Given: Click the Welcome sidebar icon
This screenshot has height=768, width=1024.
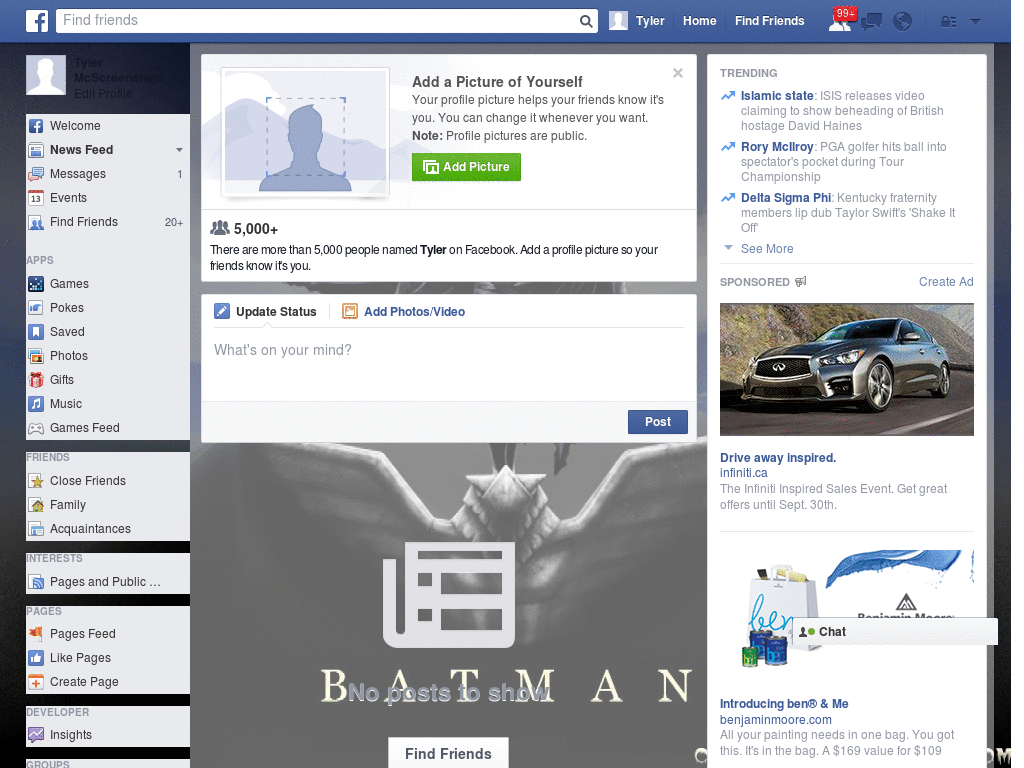Looking at the screenshot, I should pos(36,126).
